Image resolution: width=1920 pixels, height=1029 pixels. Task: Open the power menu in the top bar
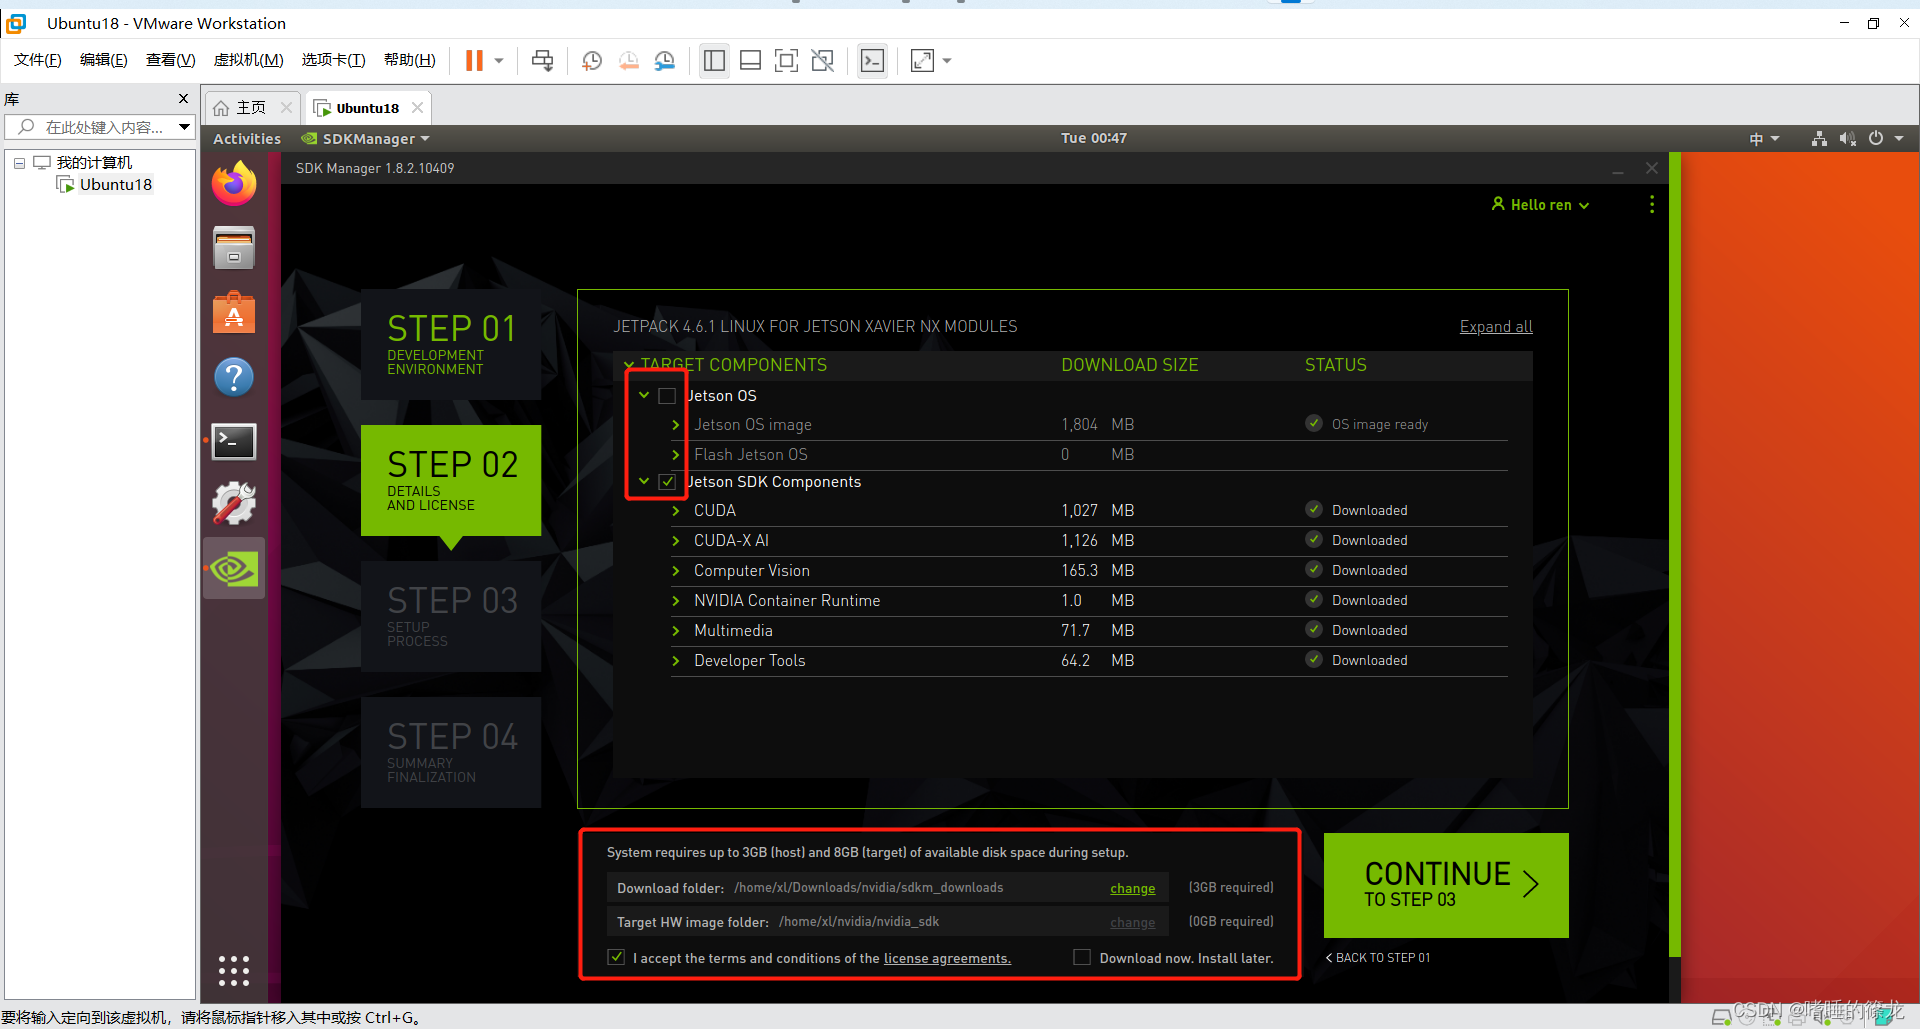[x=1886, y=139]
